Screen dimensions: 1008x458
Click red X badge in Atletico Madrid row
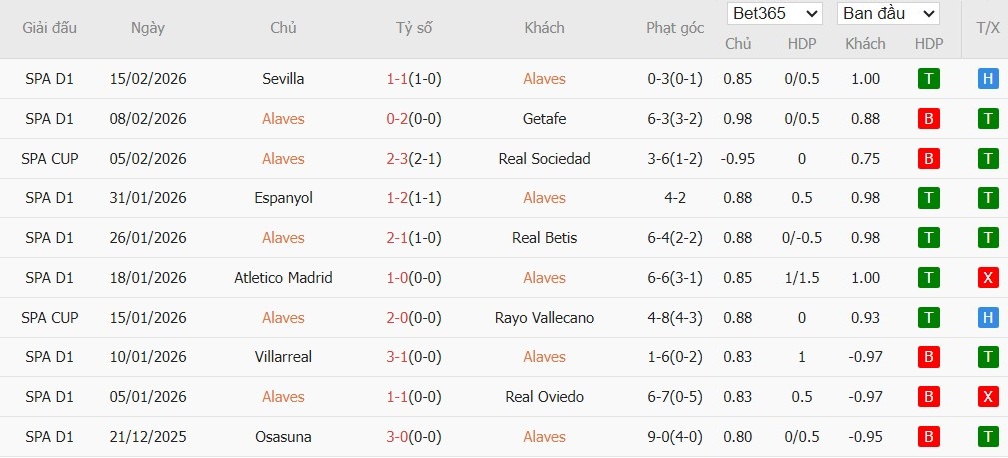click(988, 278)
